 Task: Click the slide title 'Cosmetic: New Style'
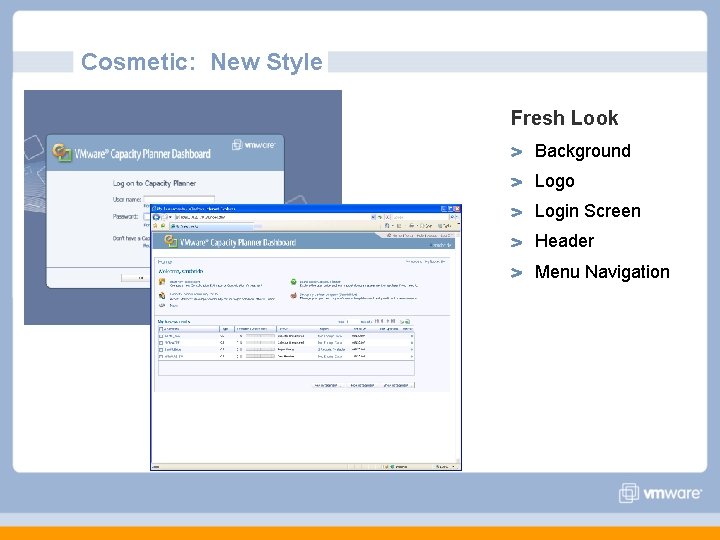tap(202, 62)
